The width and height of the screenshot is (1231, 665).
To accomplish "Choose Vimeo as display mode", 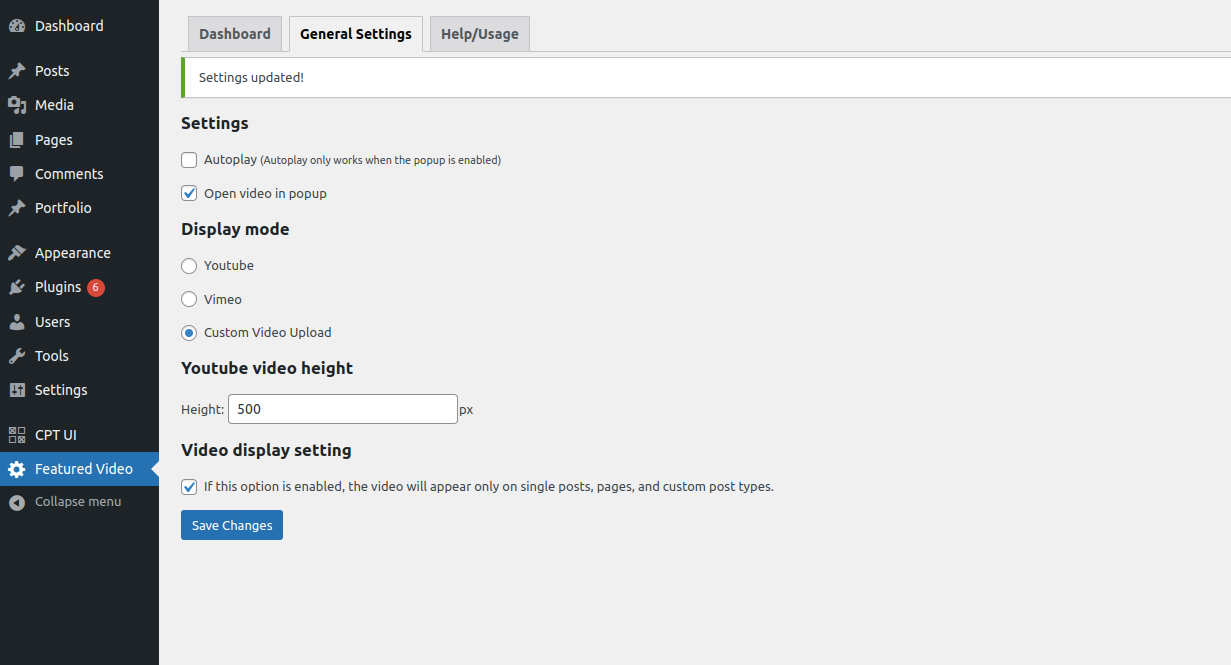I will [x=189, y=299].
